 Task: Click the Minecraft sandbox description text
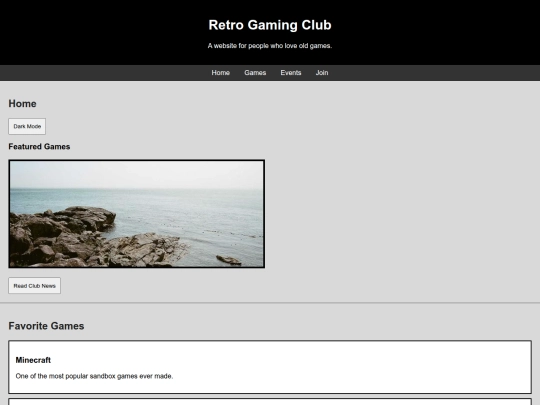tap(94, 376)
